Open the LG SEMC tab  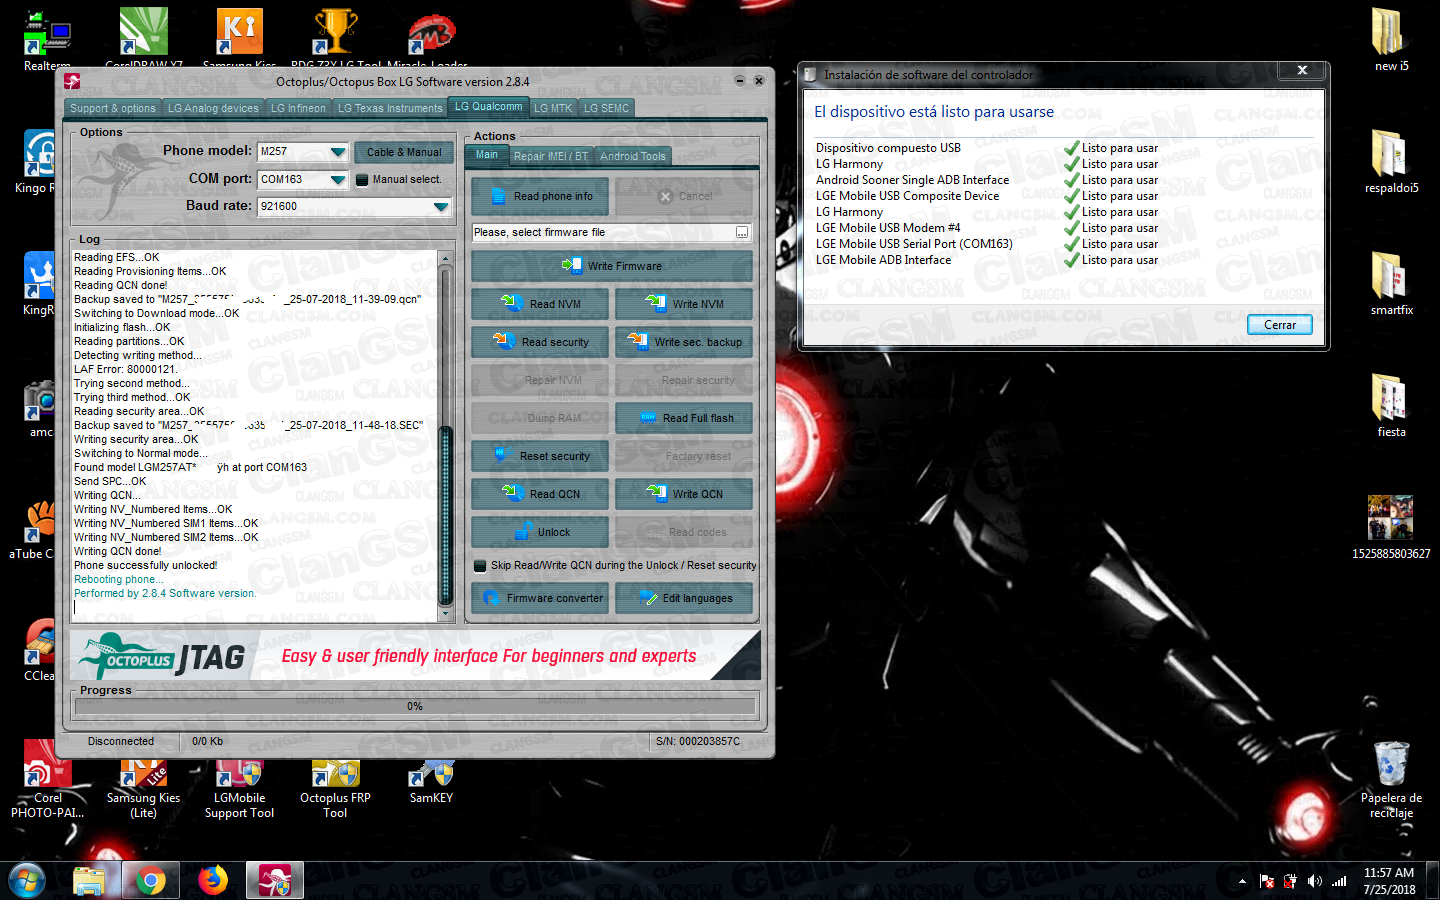[x=606, y=108]
